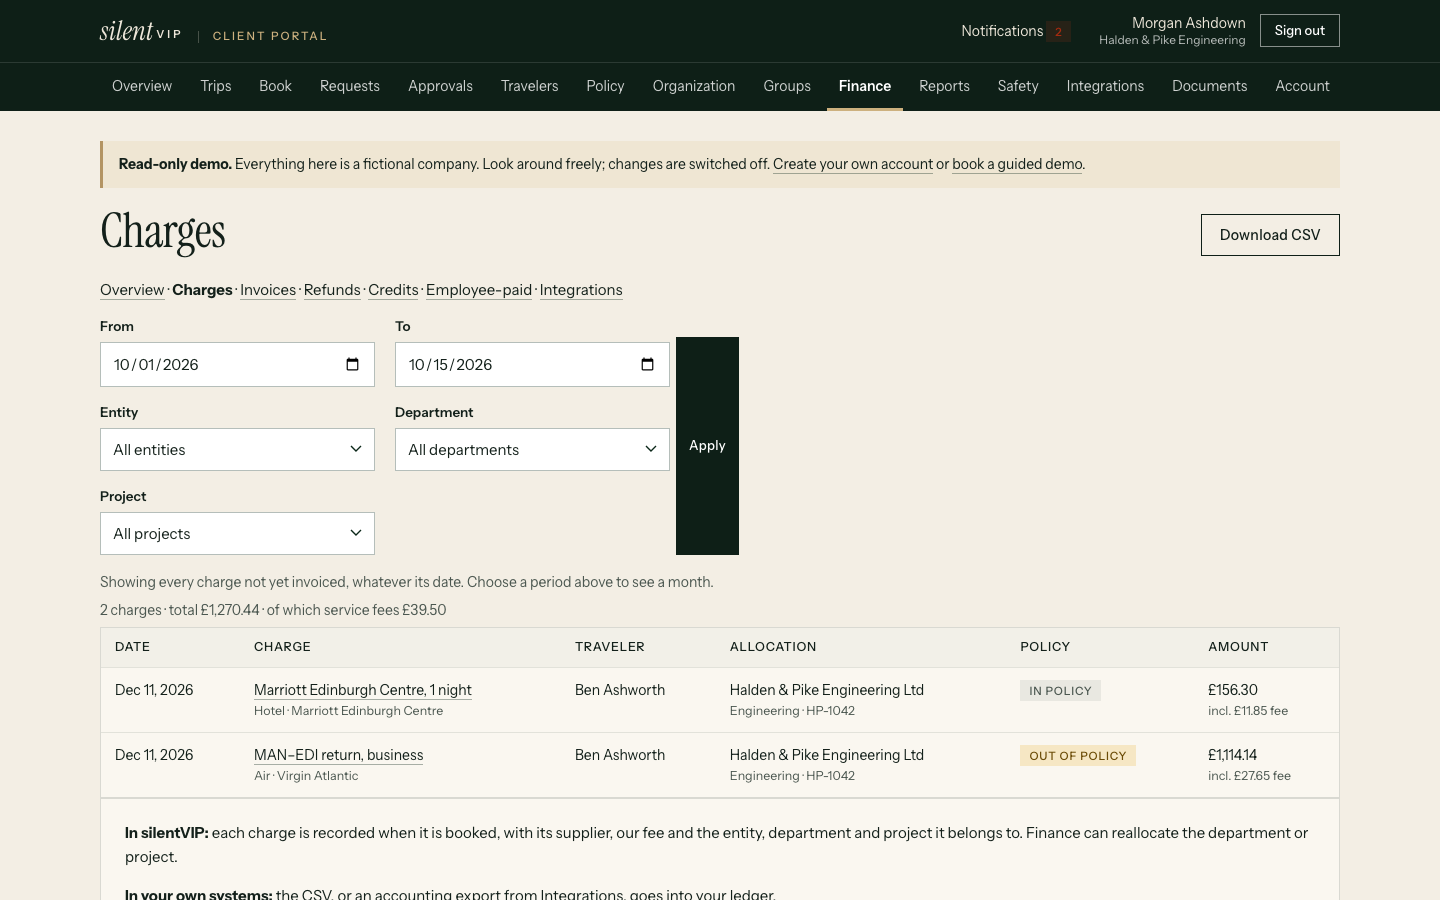Open the MAN–EDI return charge

(339, 755)
